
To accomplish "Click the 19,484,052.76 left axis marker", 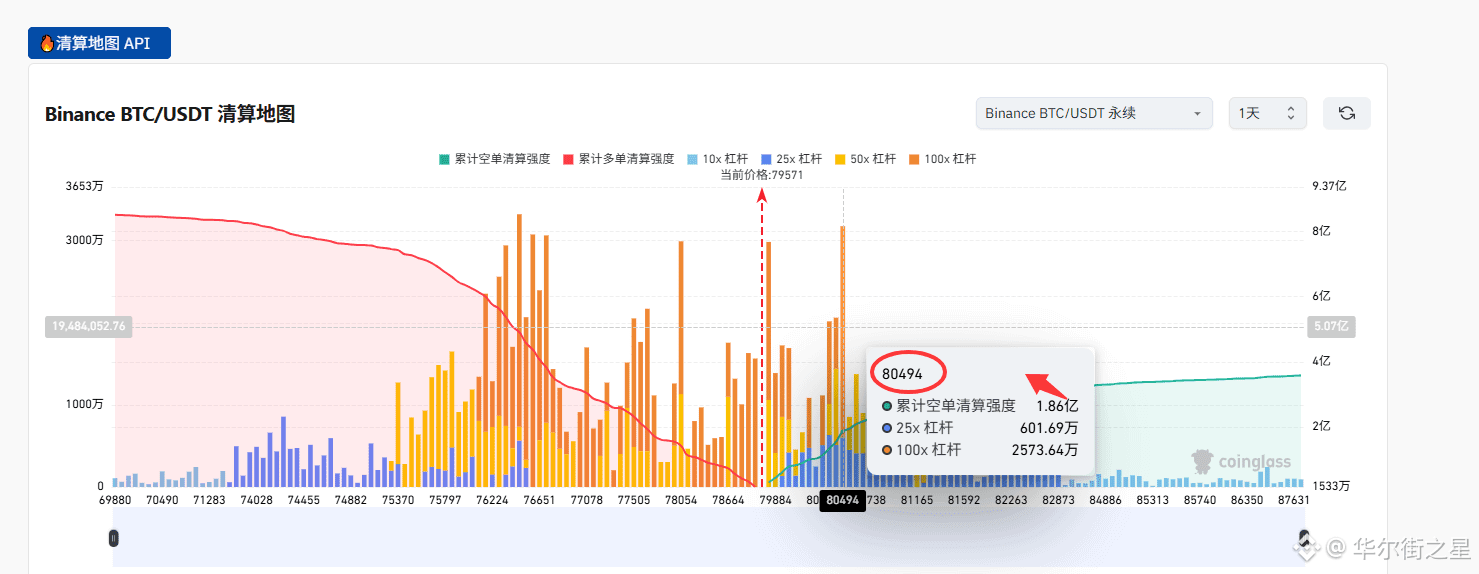I will click(89, 326).
